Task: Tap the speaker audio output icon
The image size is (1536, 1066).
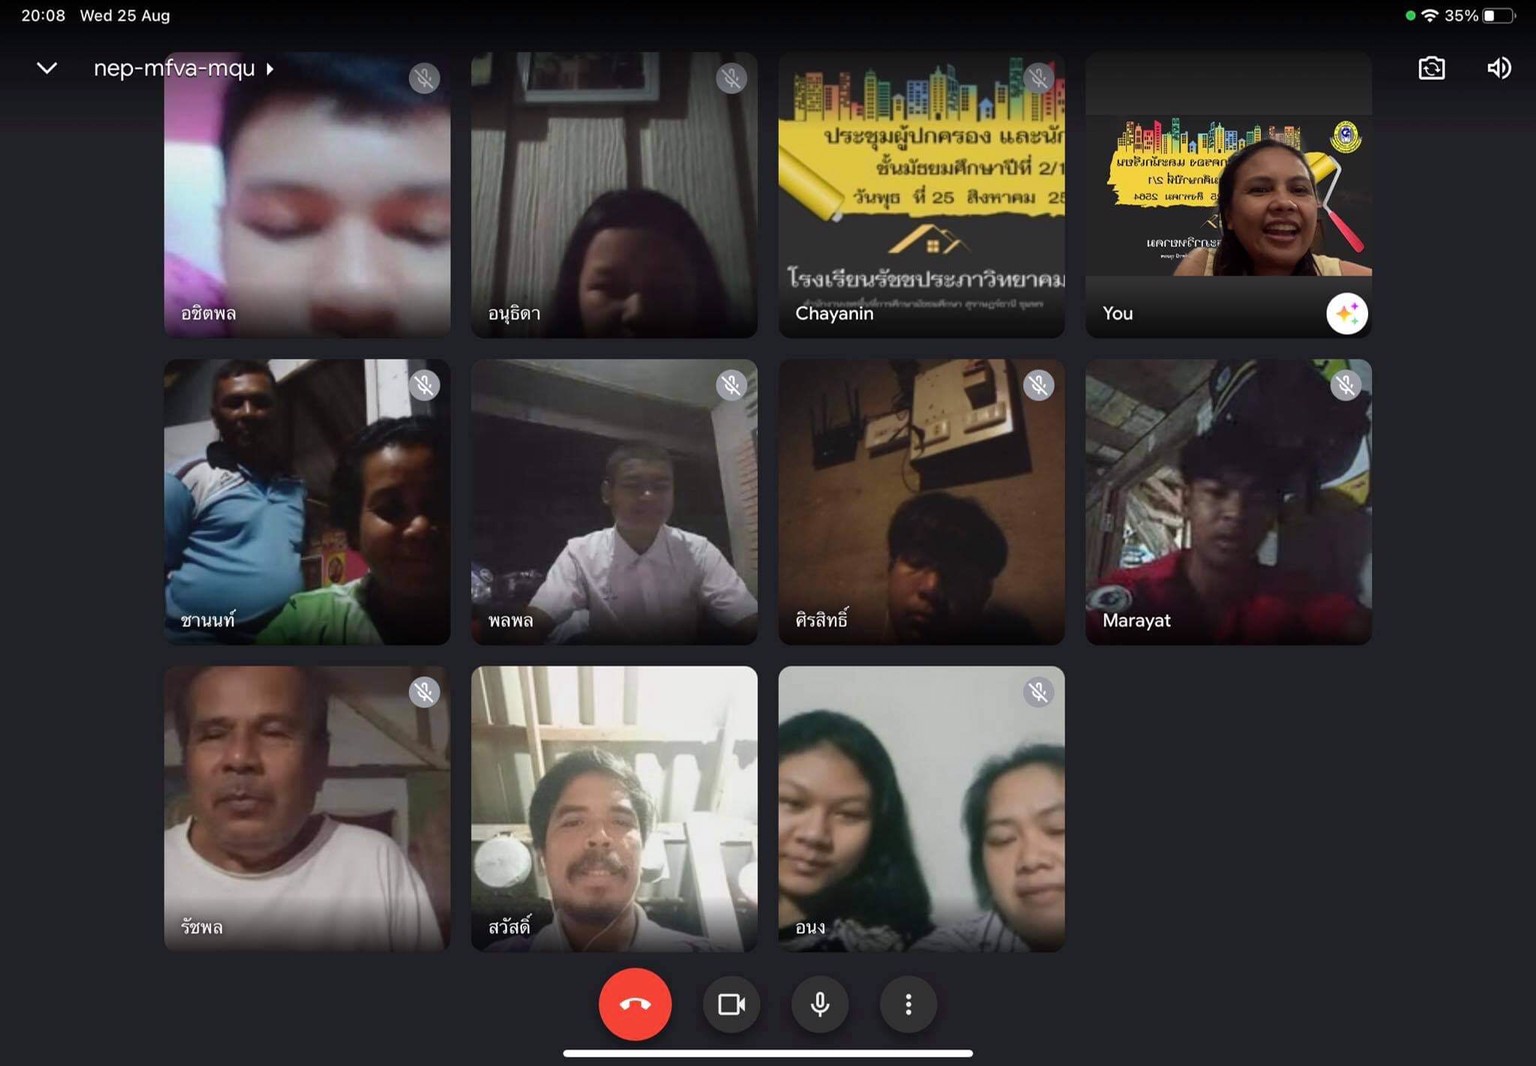Action: 1498,68
